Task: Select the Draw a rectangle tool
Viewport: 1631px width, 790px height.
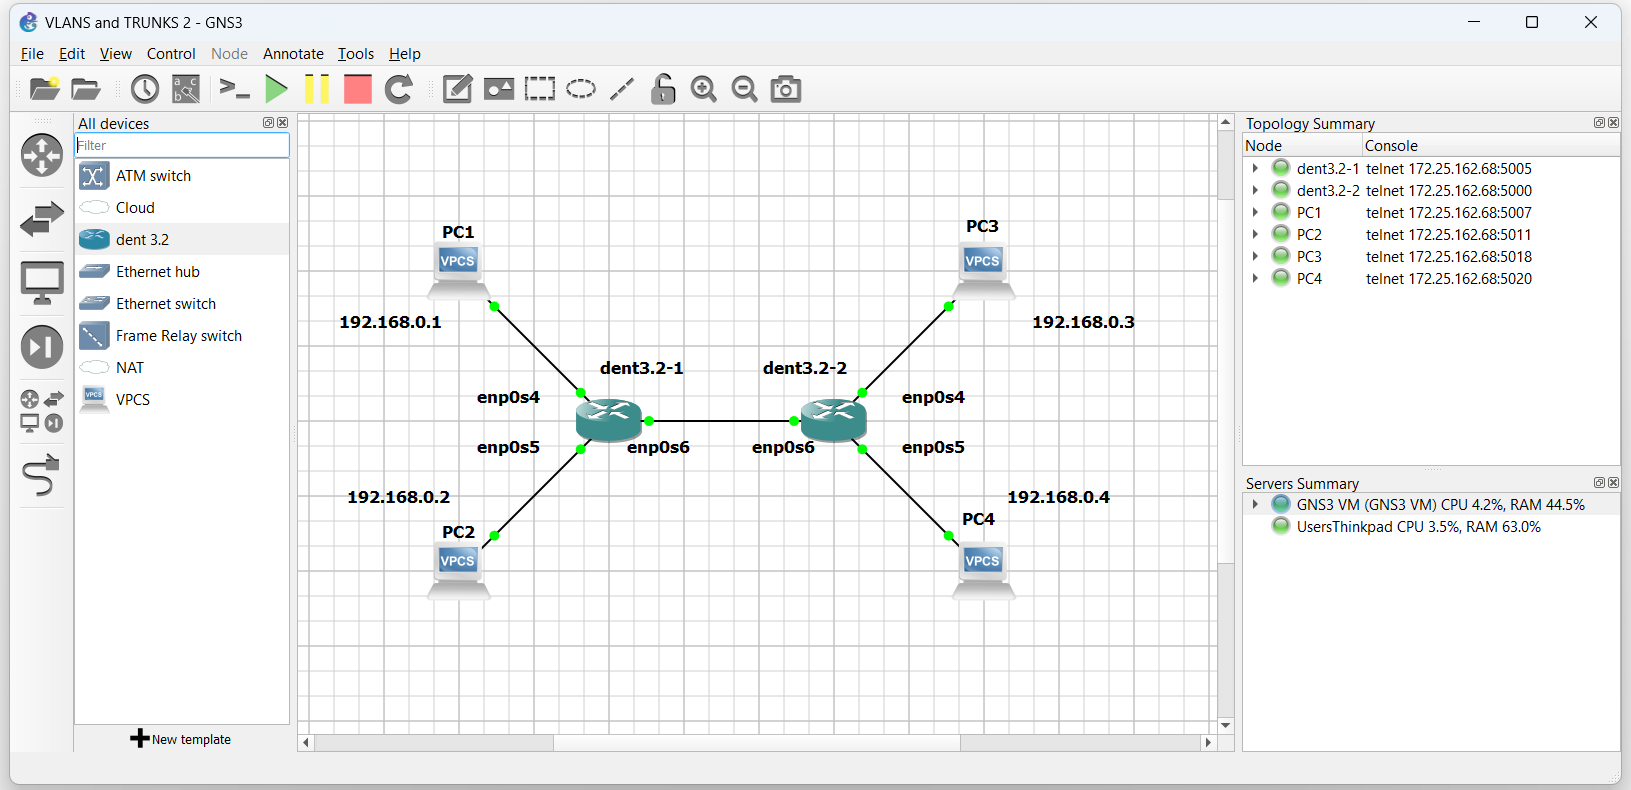Action: [x=540, y=89]
